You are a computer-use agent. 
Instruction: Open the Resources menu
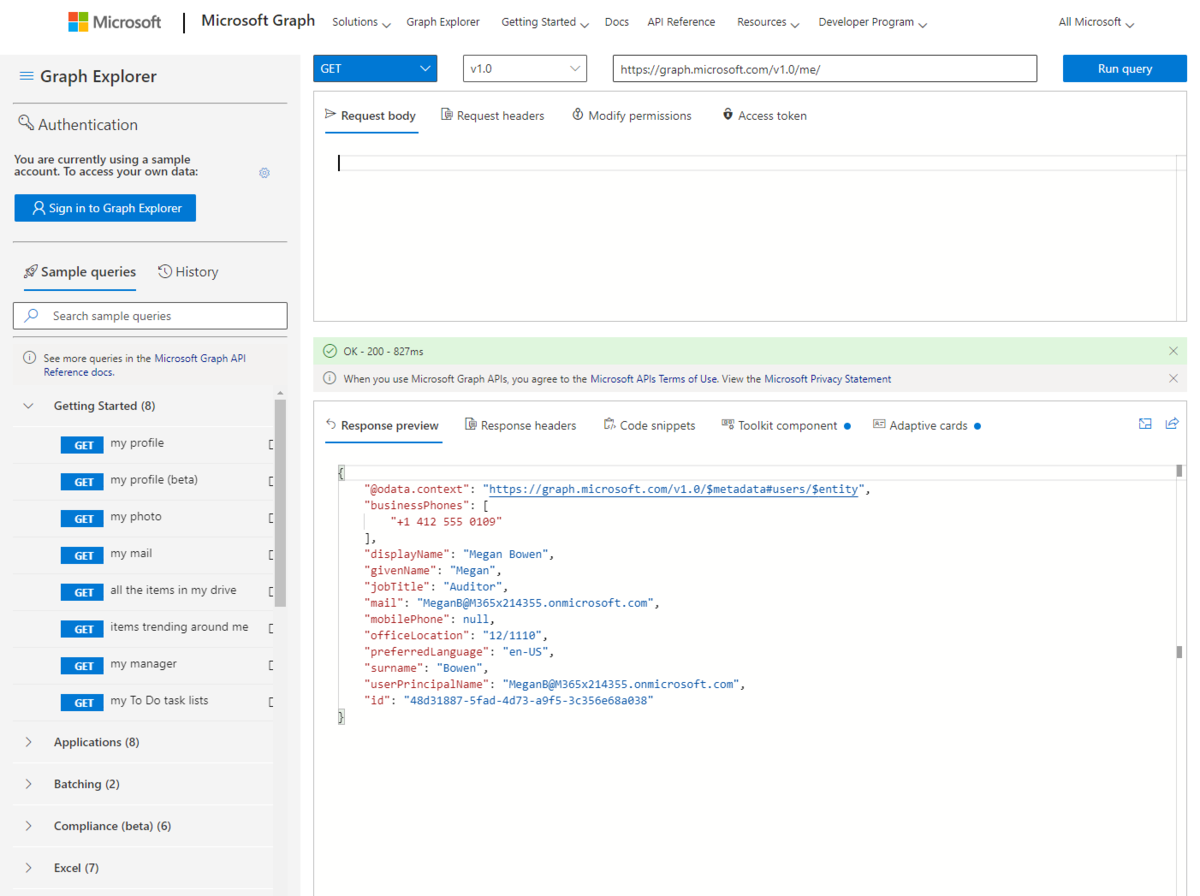coord(768,22)
